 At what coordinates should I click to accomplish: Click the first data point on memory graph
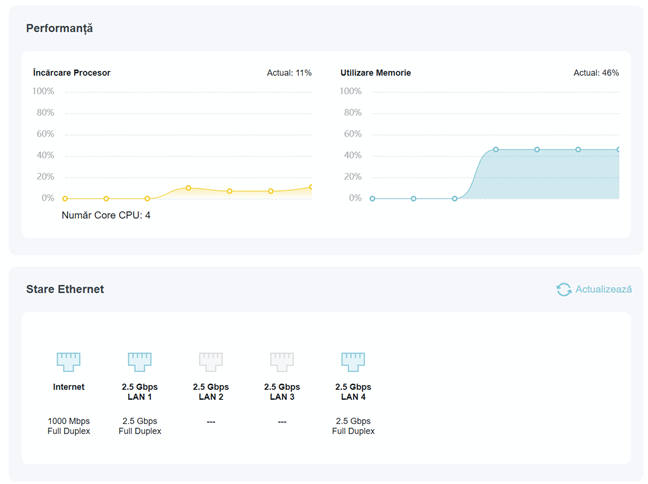coord(373,199)
